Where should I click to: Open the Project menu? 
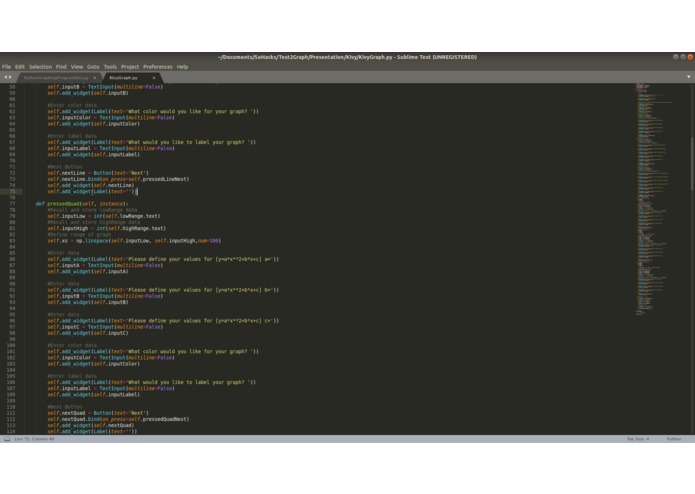(130, 67)
